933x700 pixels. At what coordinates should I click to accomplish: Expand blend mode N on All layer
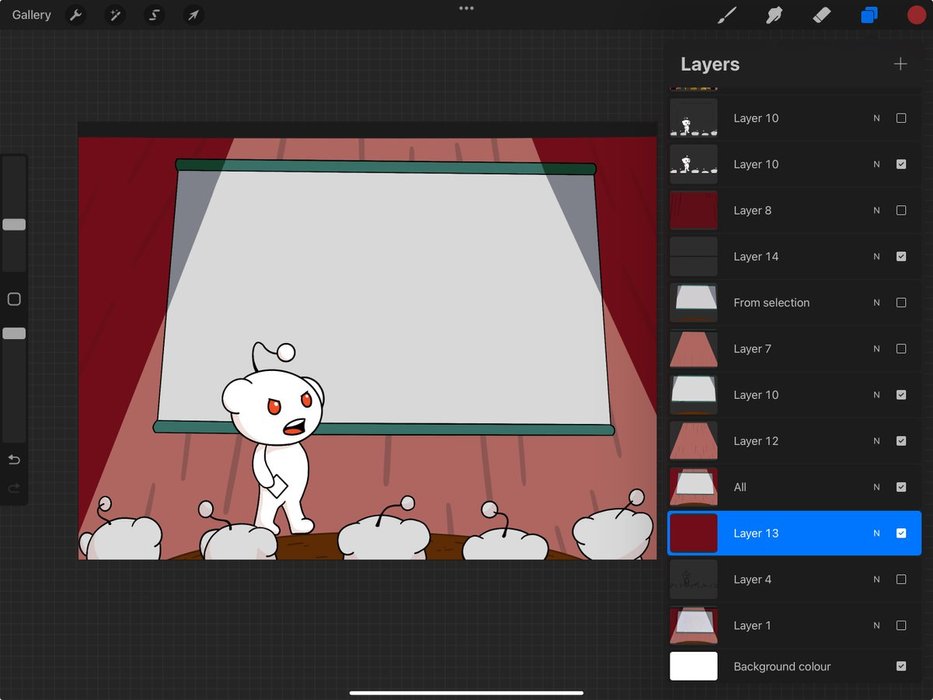tap(877, 487)
